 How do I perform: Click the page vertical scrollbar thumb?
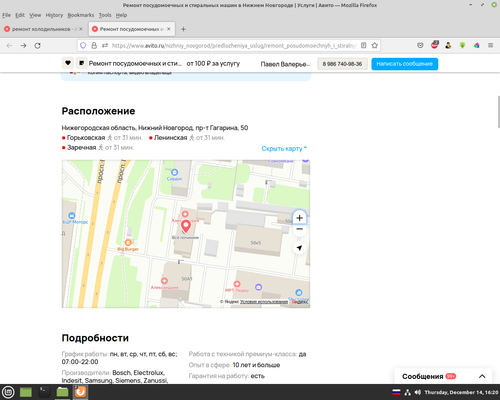[x=498, y=112]
